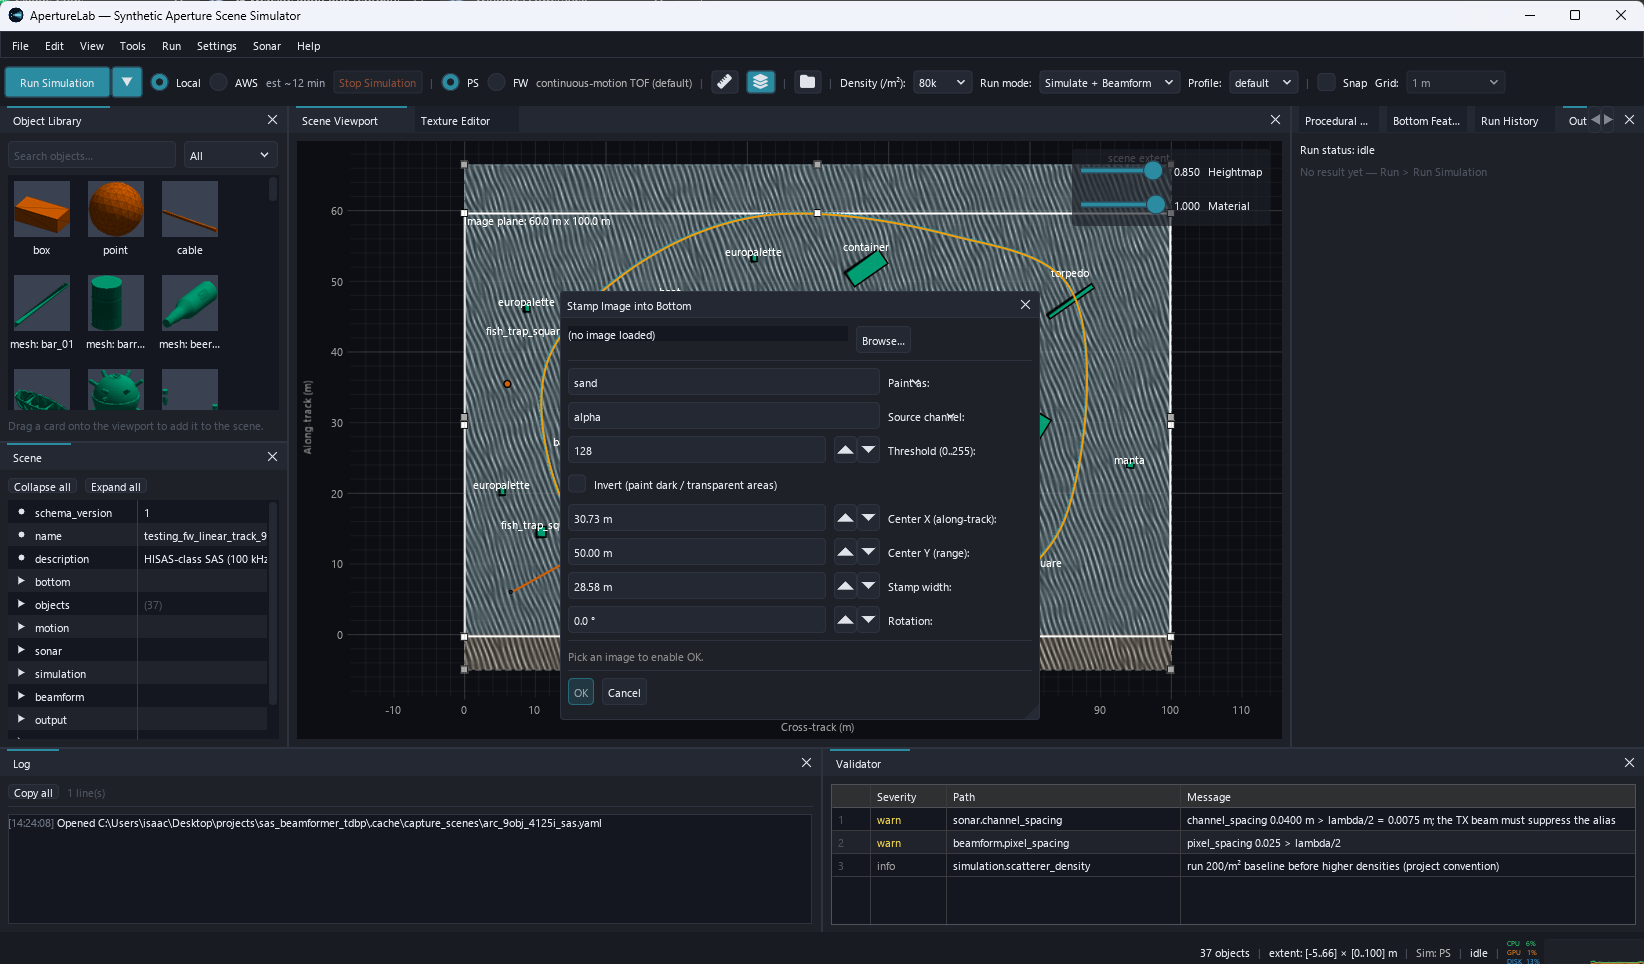
Task: Select the cable object card
Action: coord(190,208)
